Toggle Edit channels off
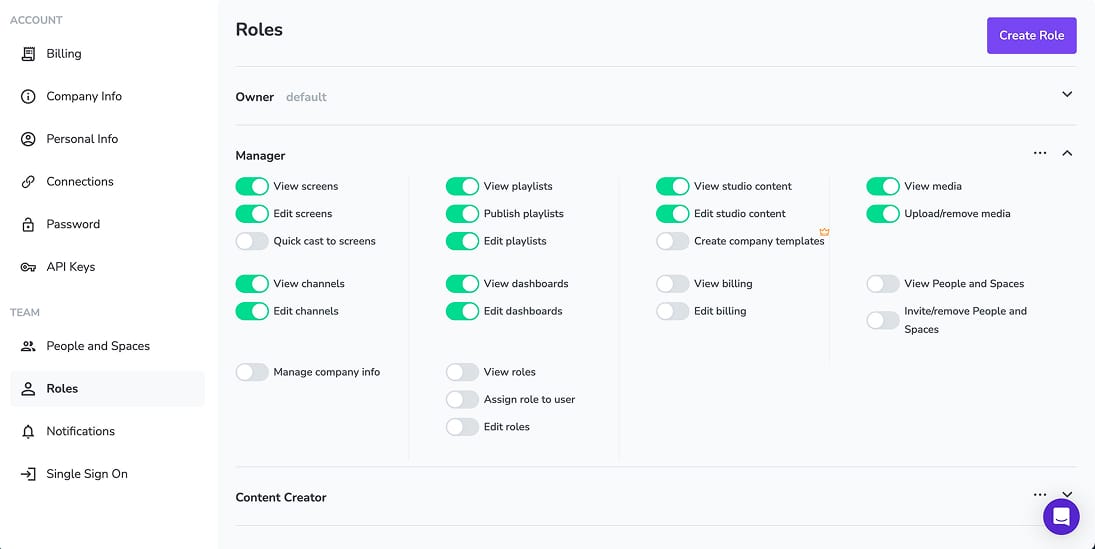This screenshot has height=549, width=1095. 252,311
